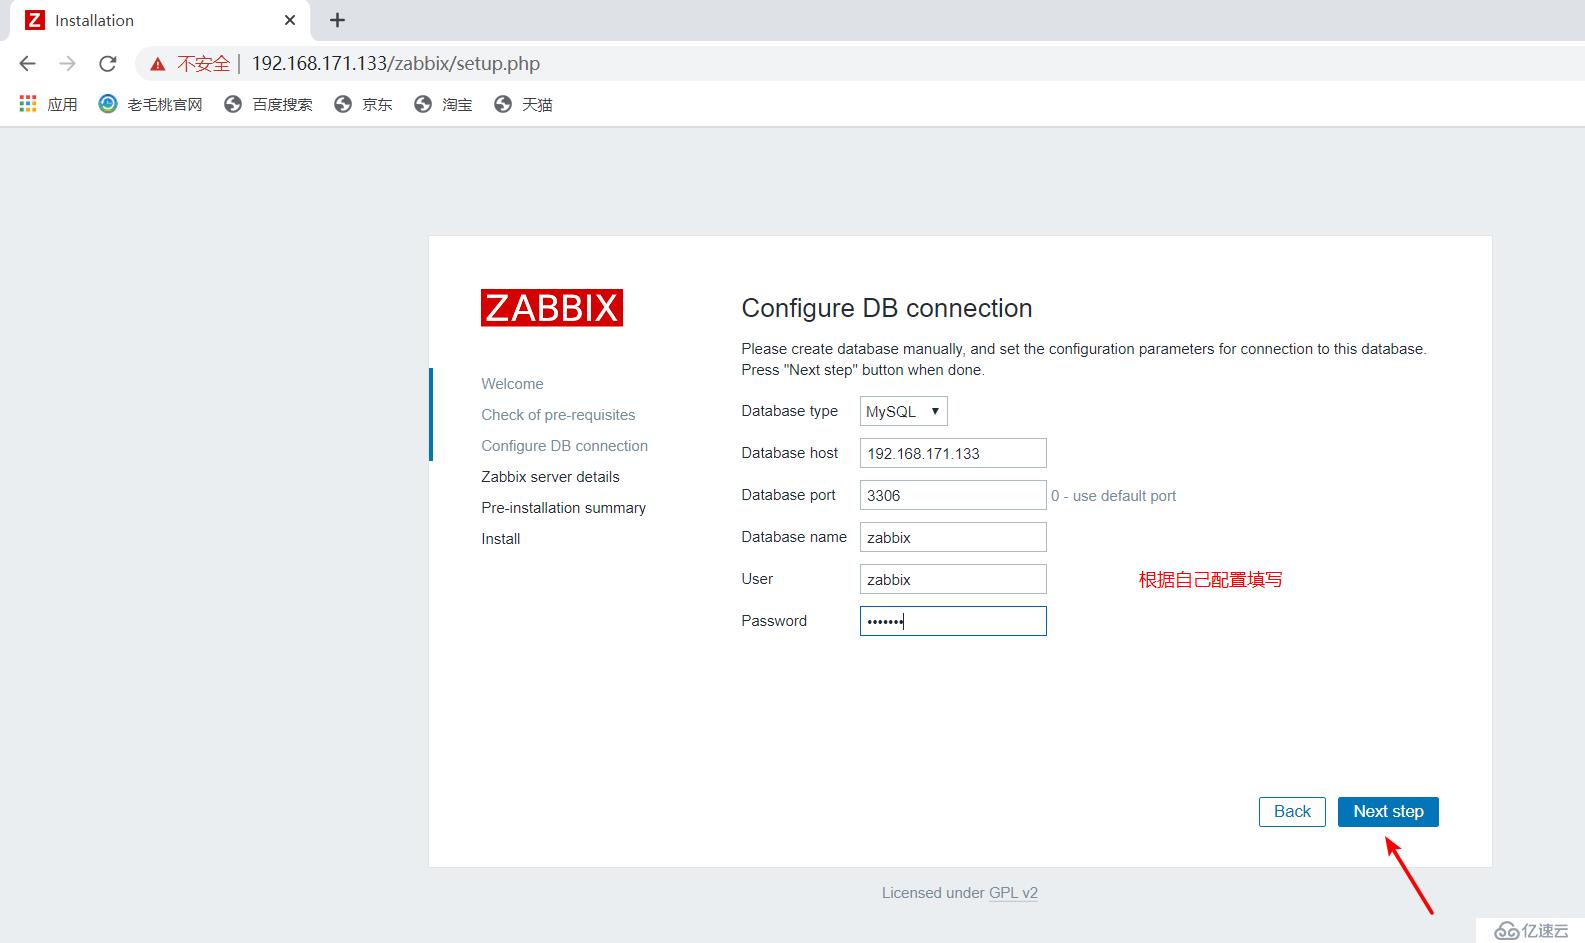The width and height of the screenshot is (1585, 943).
Task: Click the User input field
Action: pyautogui.click(x=953, y=579)
